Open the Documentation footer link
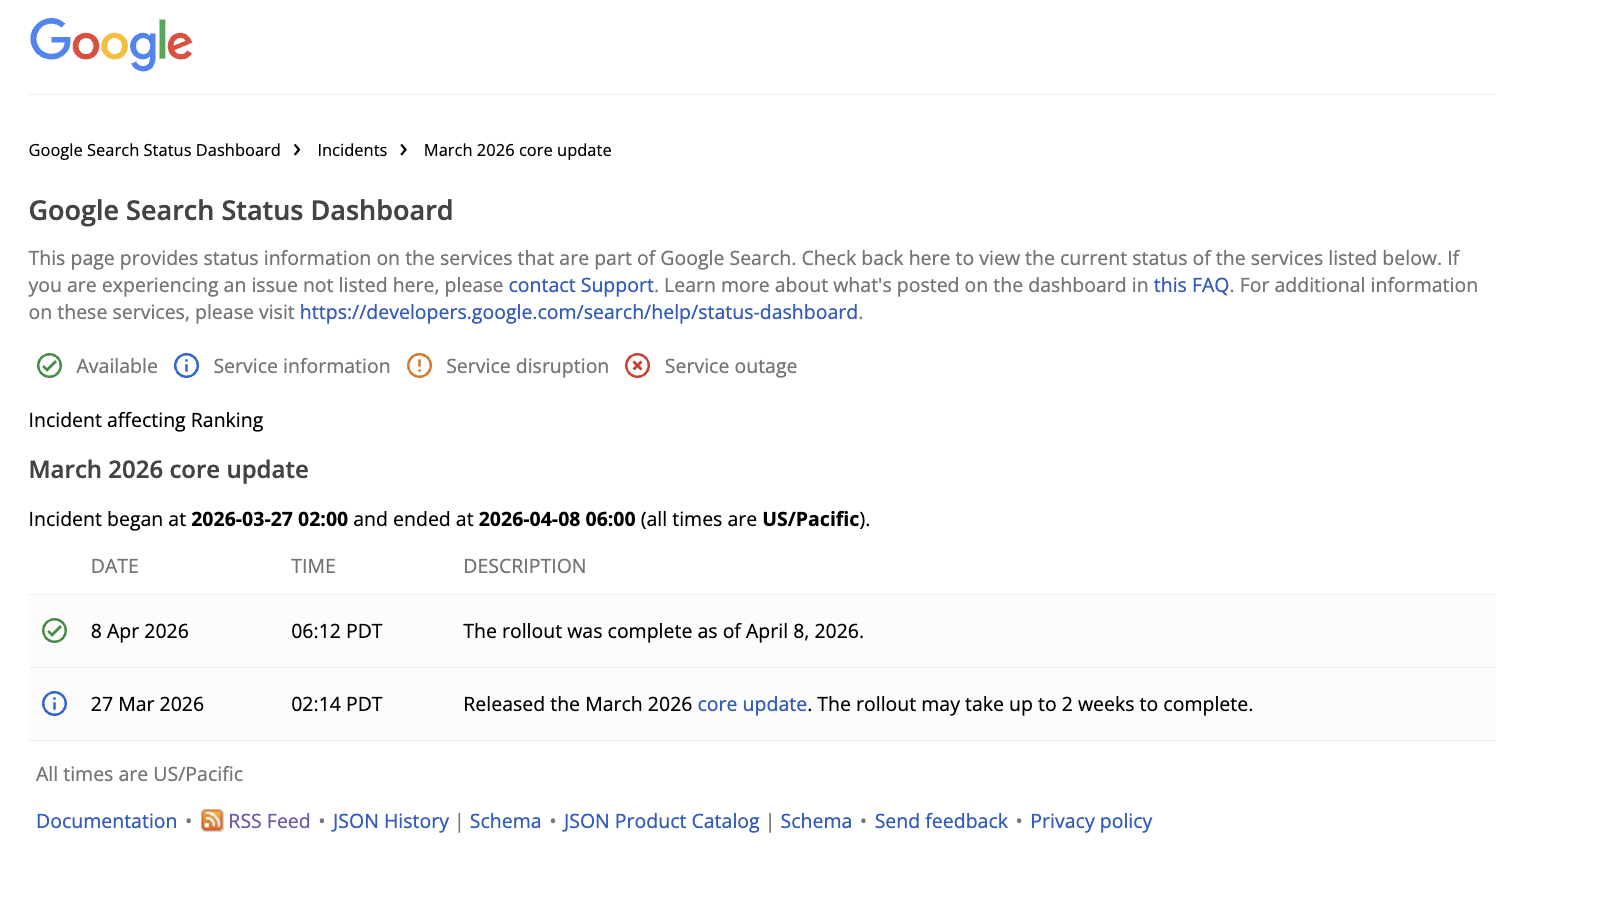Screen dimensions: 1608x906 105,821
